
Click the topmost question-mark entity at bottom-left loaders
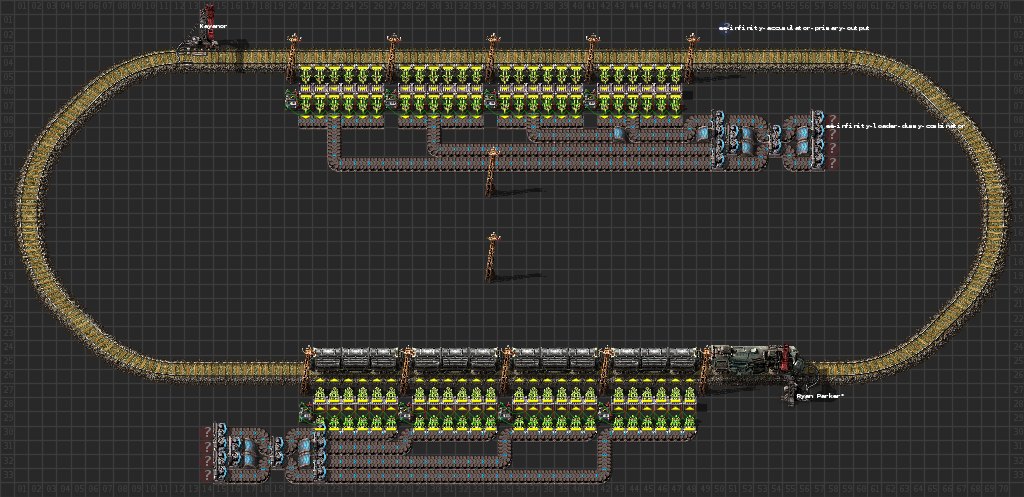208,432
